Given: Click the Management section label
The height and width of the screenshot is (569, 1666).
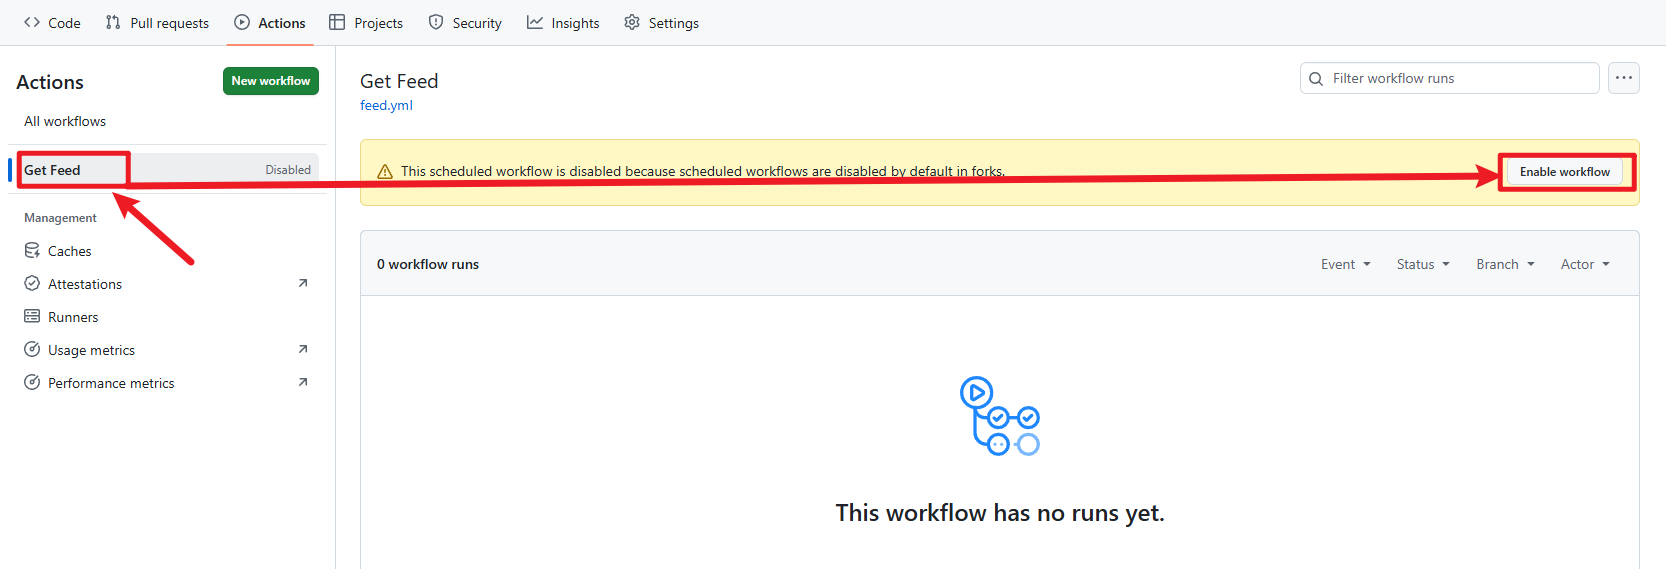Looking at the screenshot, I should click(60, 218).
